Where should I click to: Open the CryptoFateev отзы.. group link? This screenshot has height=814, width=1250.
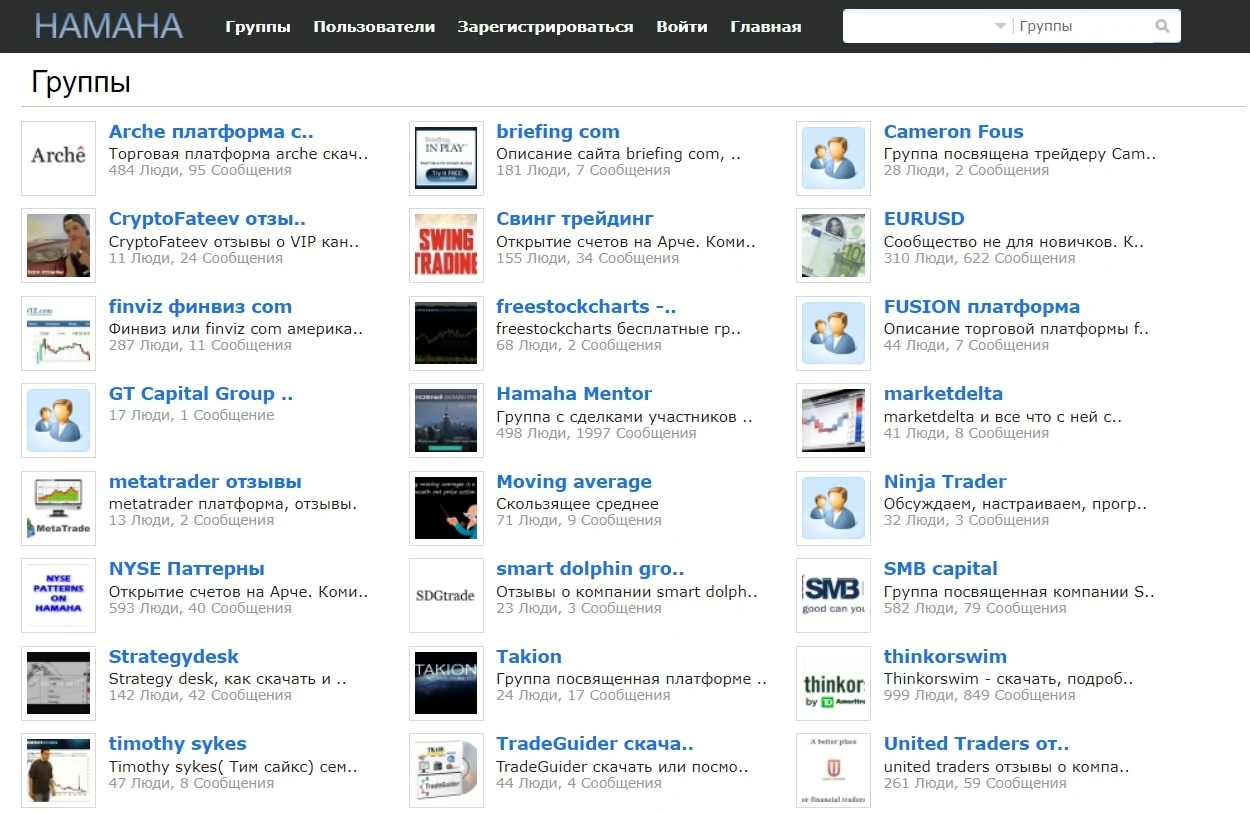click(x=207, y=218)
